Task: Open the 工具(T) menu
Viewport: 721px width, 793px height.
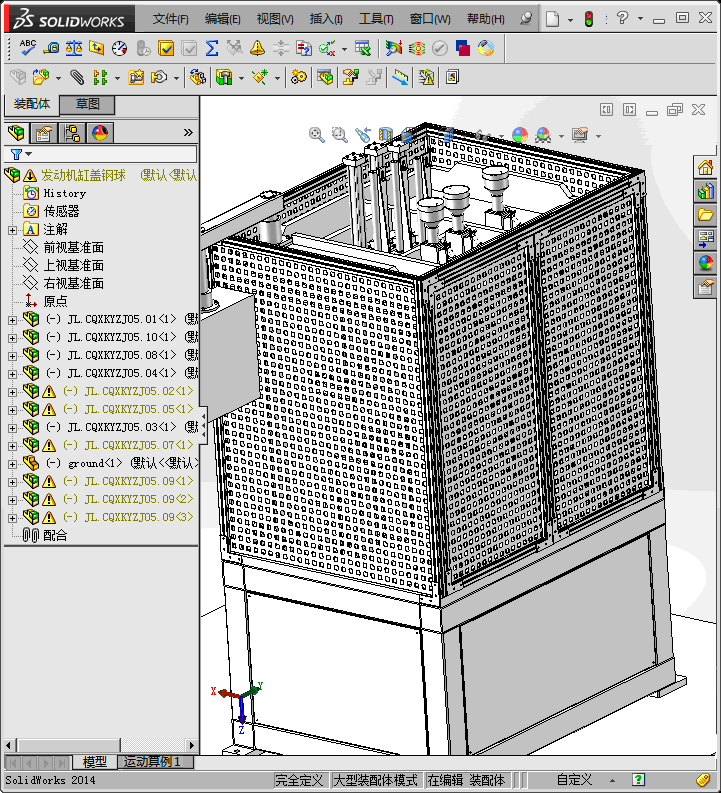Action: tap(376, 19)
